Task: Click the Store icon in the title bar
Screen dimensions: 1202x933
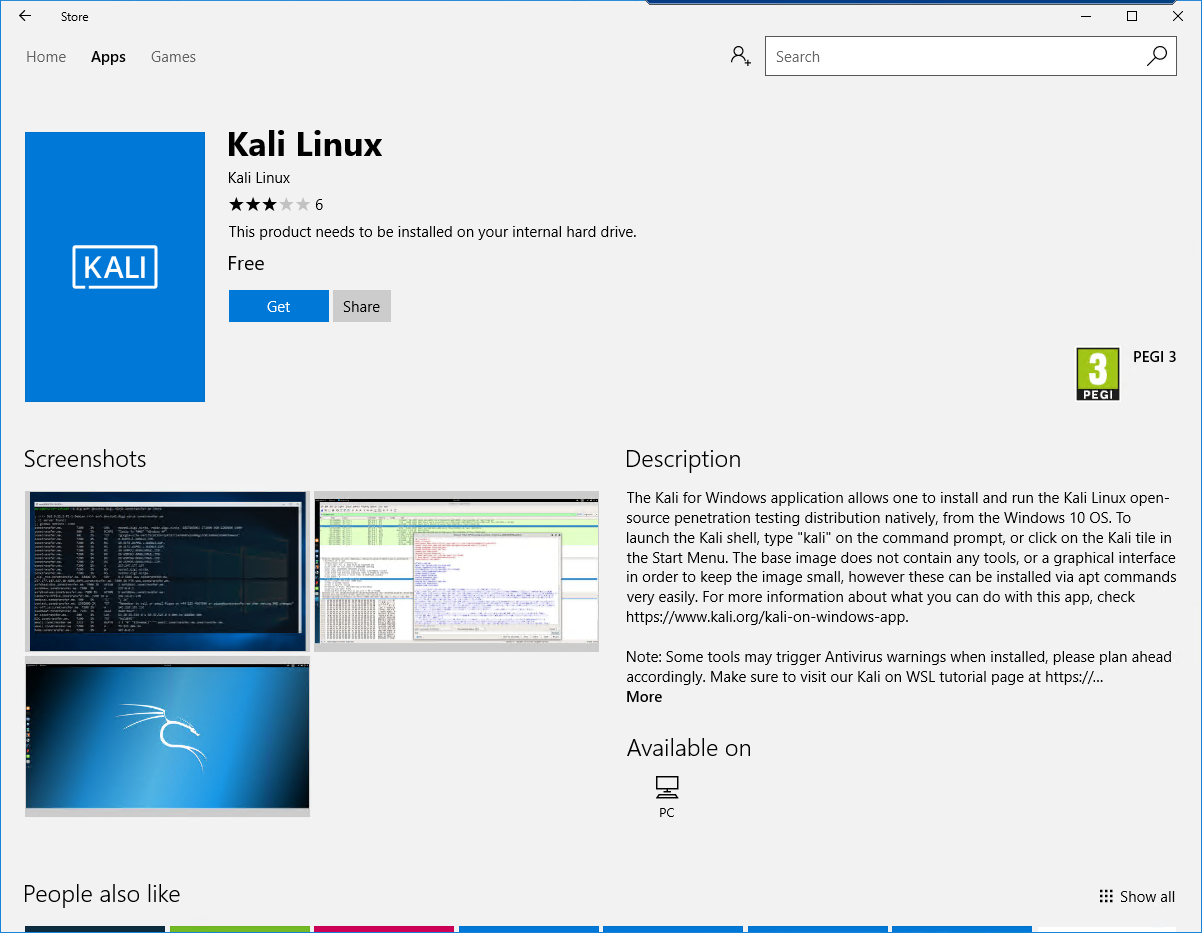Action: coord(74,16)
